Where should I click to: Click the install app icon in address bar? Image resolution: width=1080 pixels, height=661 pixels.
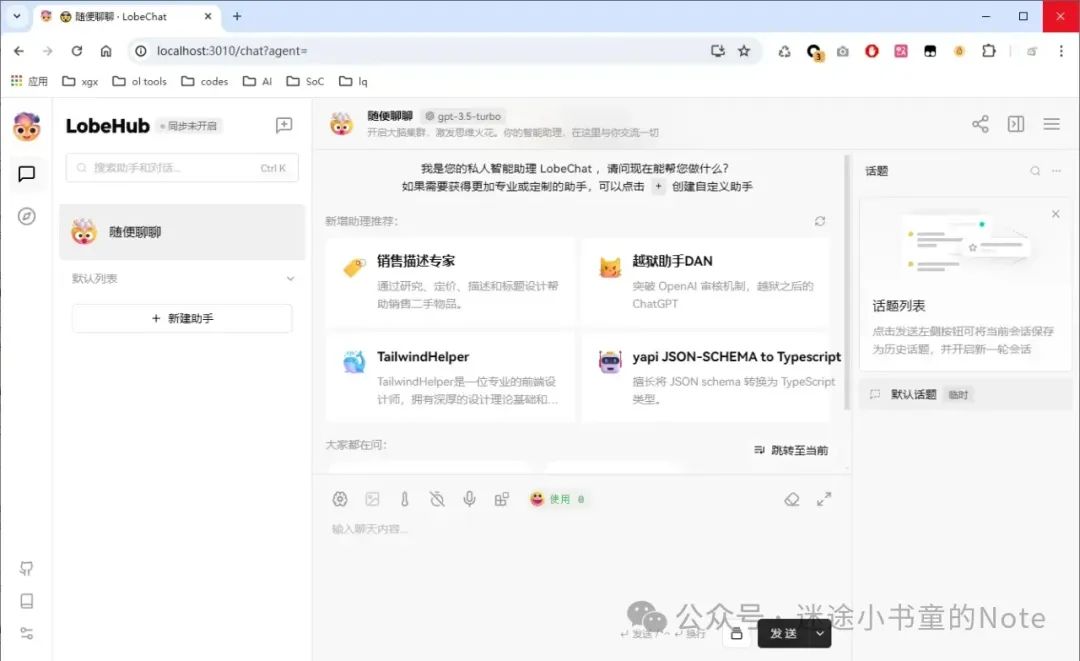(x=718, y=51)
